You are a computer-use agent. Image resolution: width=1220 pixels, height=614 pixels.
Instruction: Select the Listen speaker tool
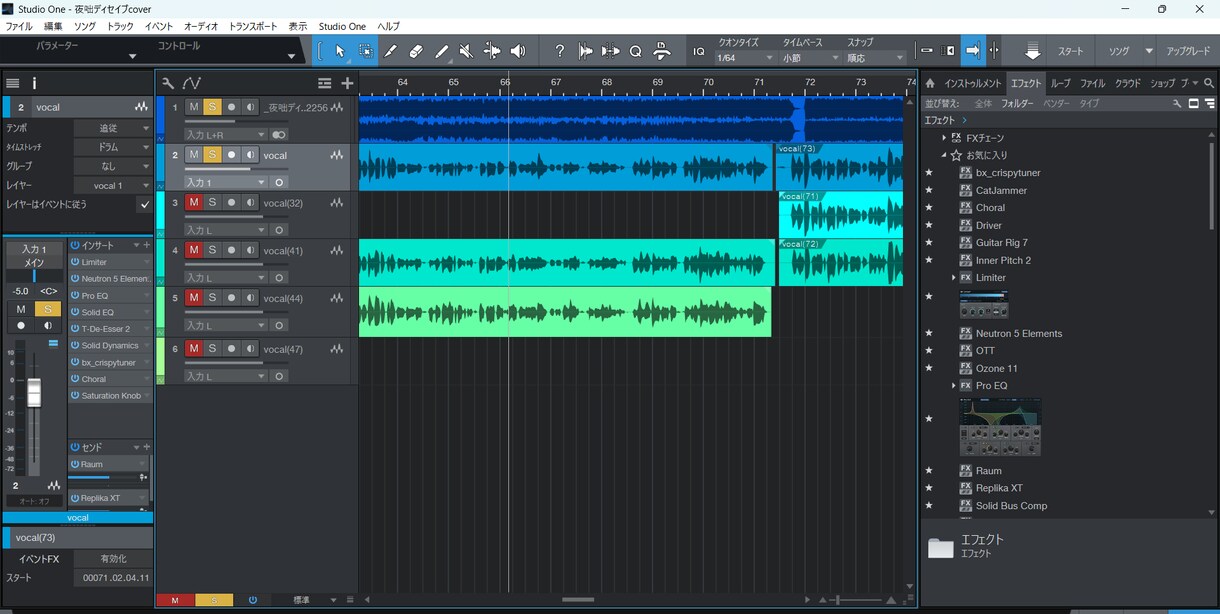[517, 51]
